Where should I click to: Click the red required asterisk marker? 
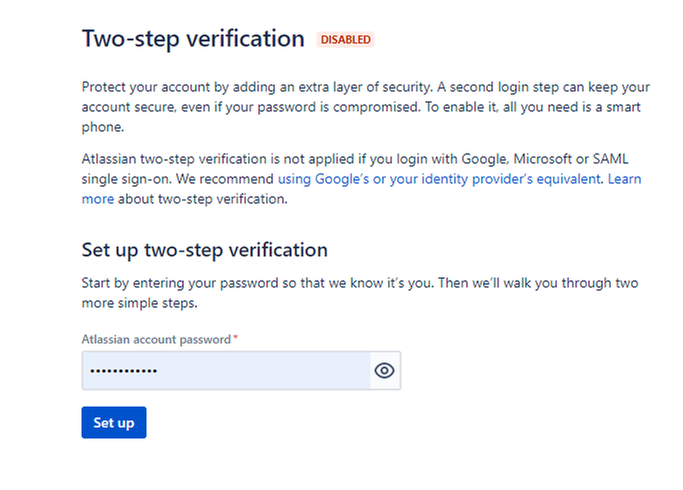pyautogui.click(x=236, y=339)
